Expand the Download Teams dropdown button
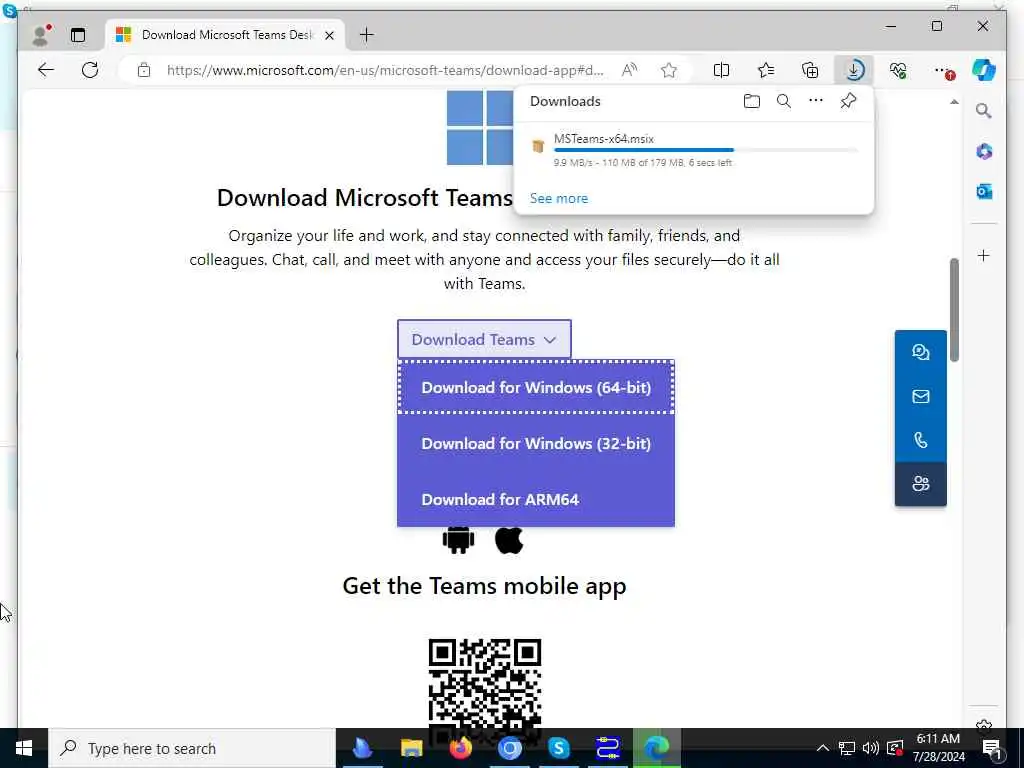The height and width of the screenshot is (768, 1024). [484, 340]
